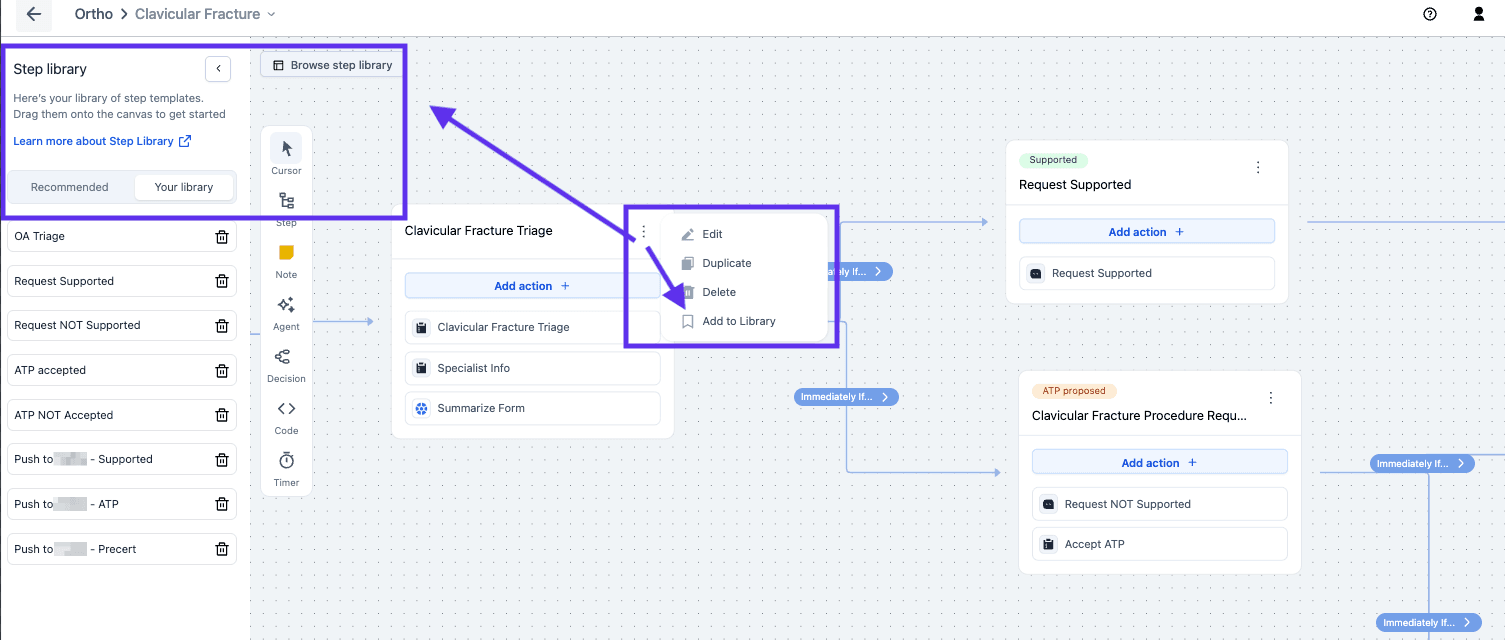Viewport: 1505px width, 640px height.
Task: Select the Cursor tool
Action: 286,155
